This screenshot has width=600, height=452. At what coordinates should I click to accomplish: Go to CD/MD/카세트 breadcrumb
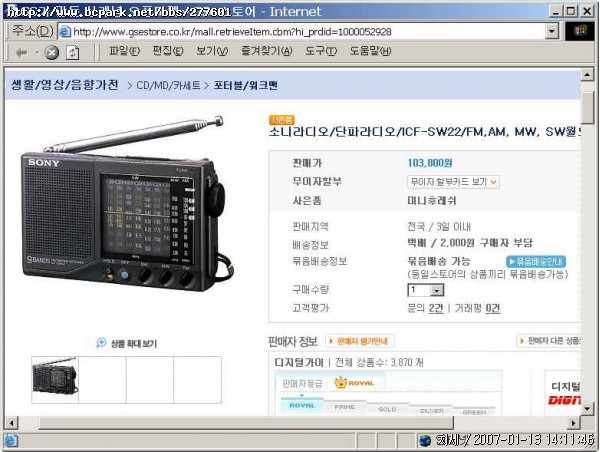coord(168,85)
